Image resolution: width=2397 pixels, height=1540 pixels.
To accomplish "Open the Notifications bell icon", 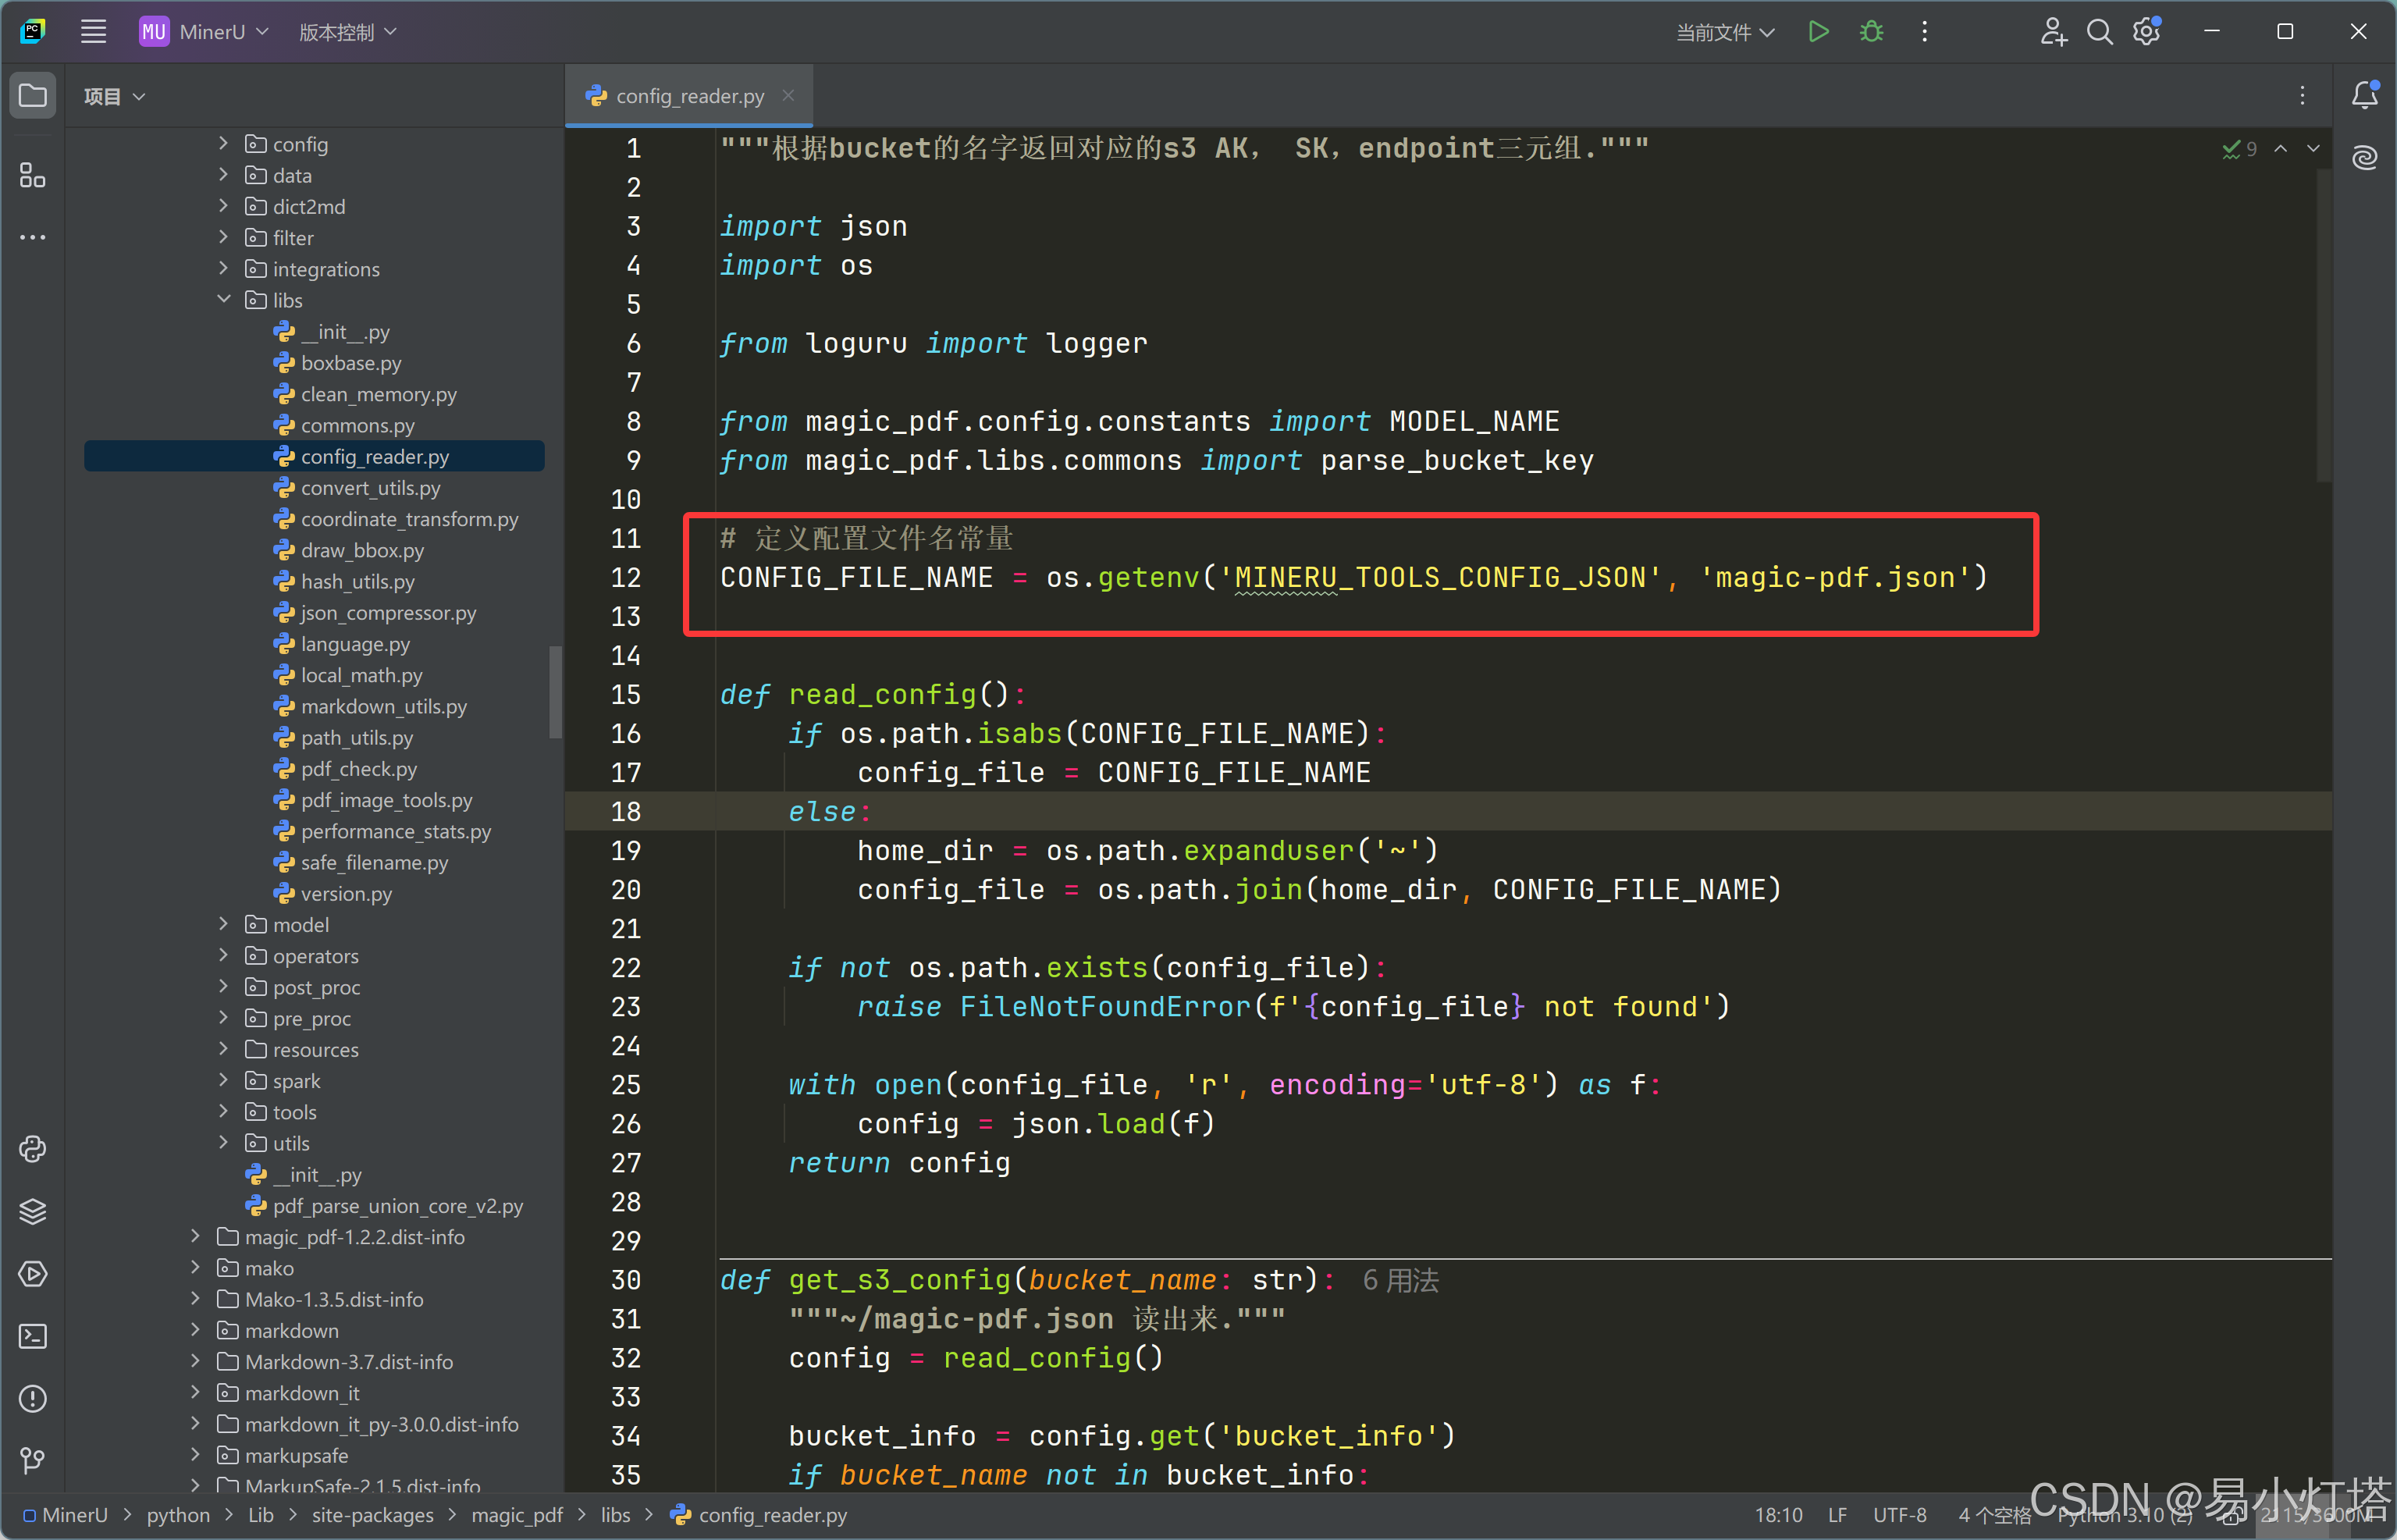I will click(2364, 95).
